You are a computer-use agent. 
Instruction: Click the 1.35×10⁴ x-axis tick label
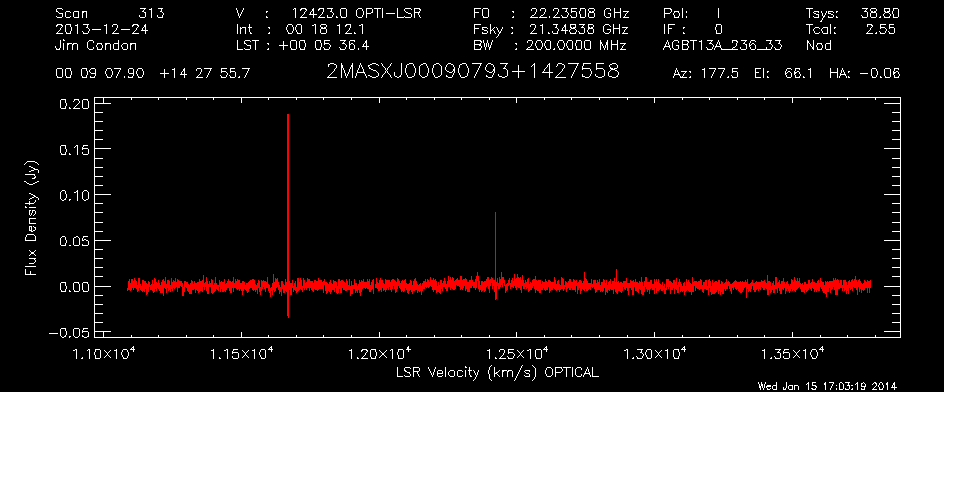(793, 354)
